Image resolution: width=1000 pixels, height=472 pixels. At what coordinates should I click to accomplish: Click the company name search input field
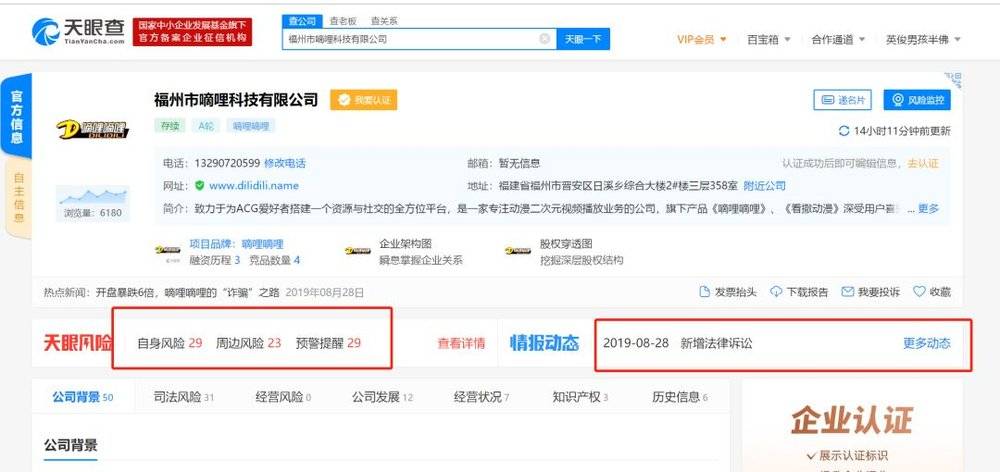[x=411, y=39]
